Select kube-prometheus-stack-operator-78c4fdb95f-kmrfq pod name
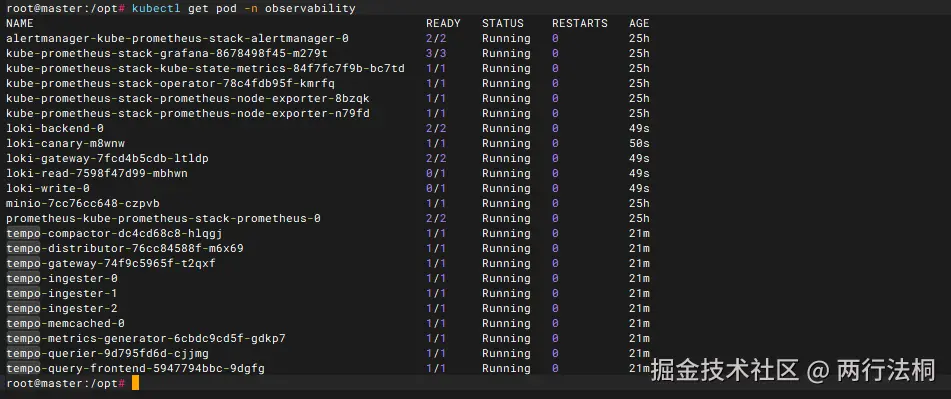The width and height of the screenshot is (951, 399). (170, 83)
